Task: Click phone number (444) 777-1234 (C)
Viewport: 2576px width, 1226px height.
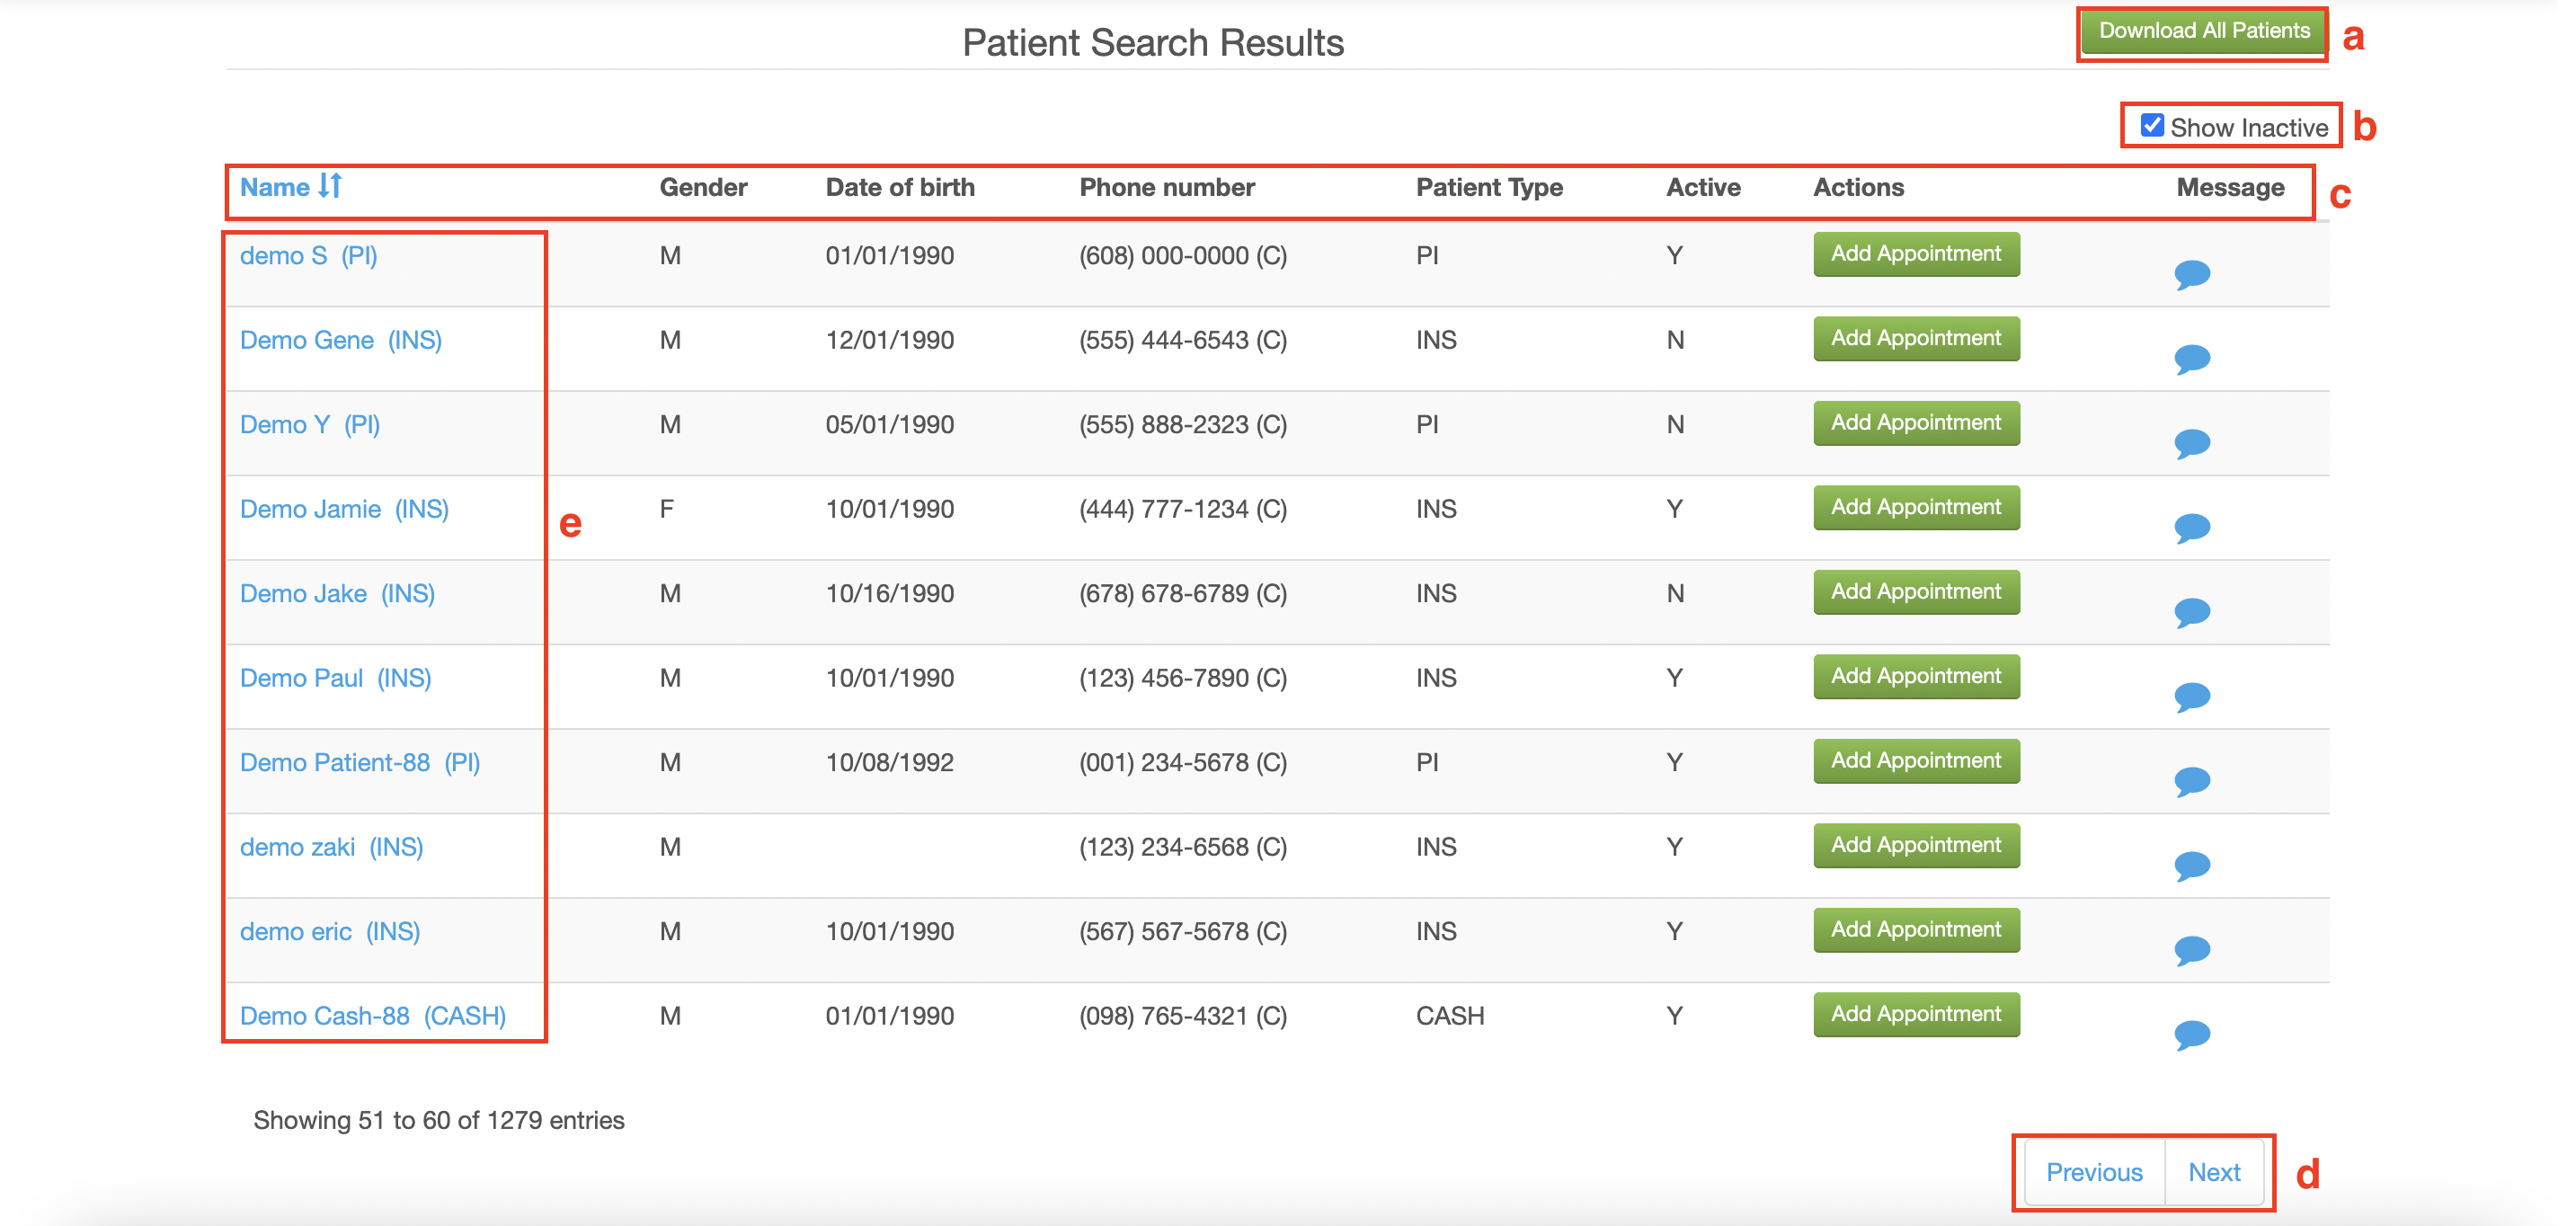Action: click(1183, 509)
